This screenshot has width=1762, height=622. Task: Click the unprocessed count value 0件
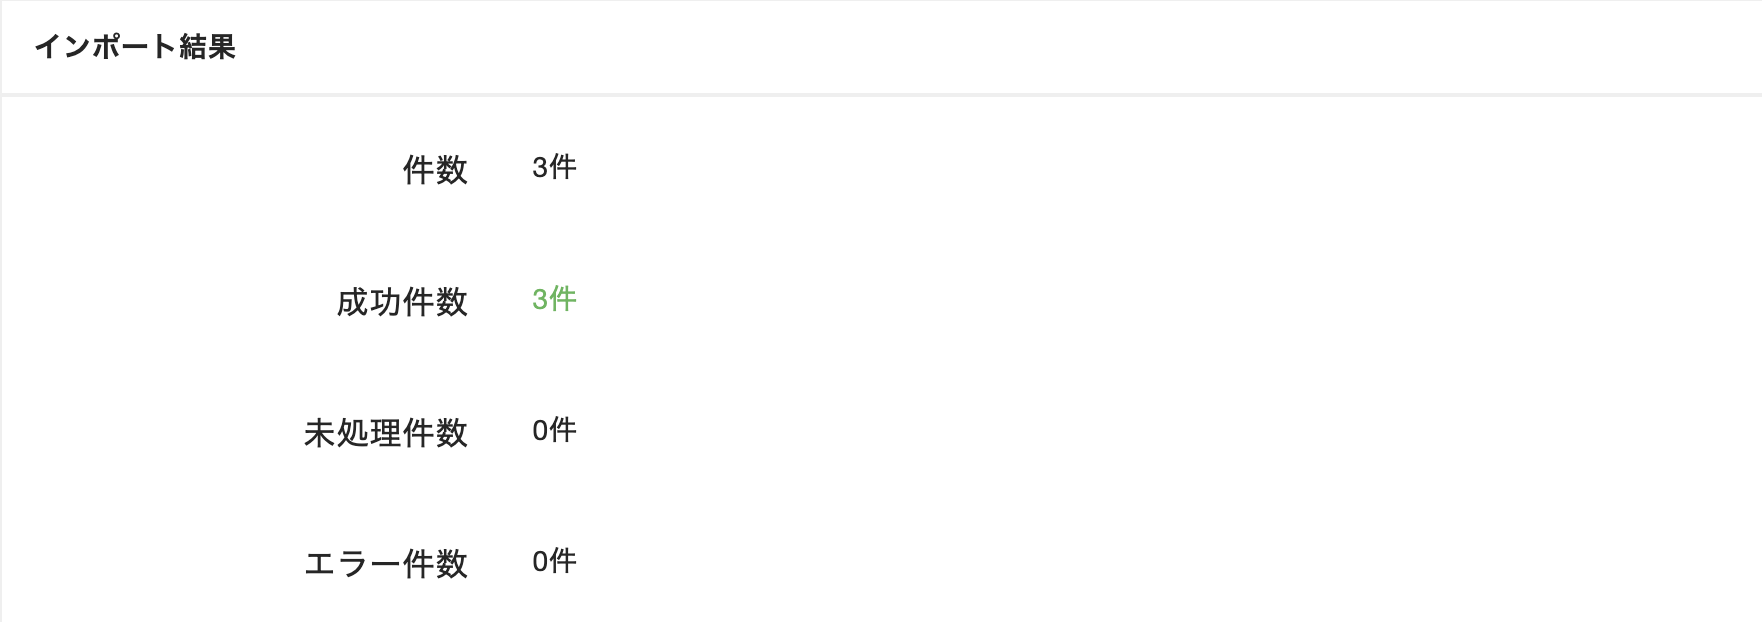point(554,430)
